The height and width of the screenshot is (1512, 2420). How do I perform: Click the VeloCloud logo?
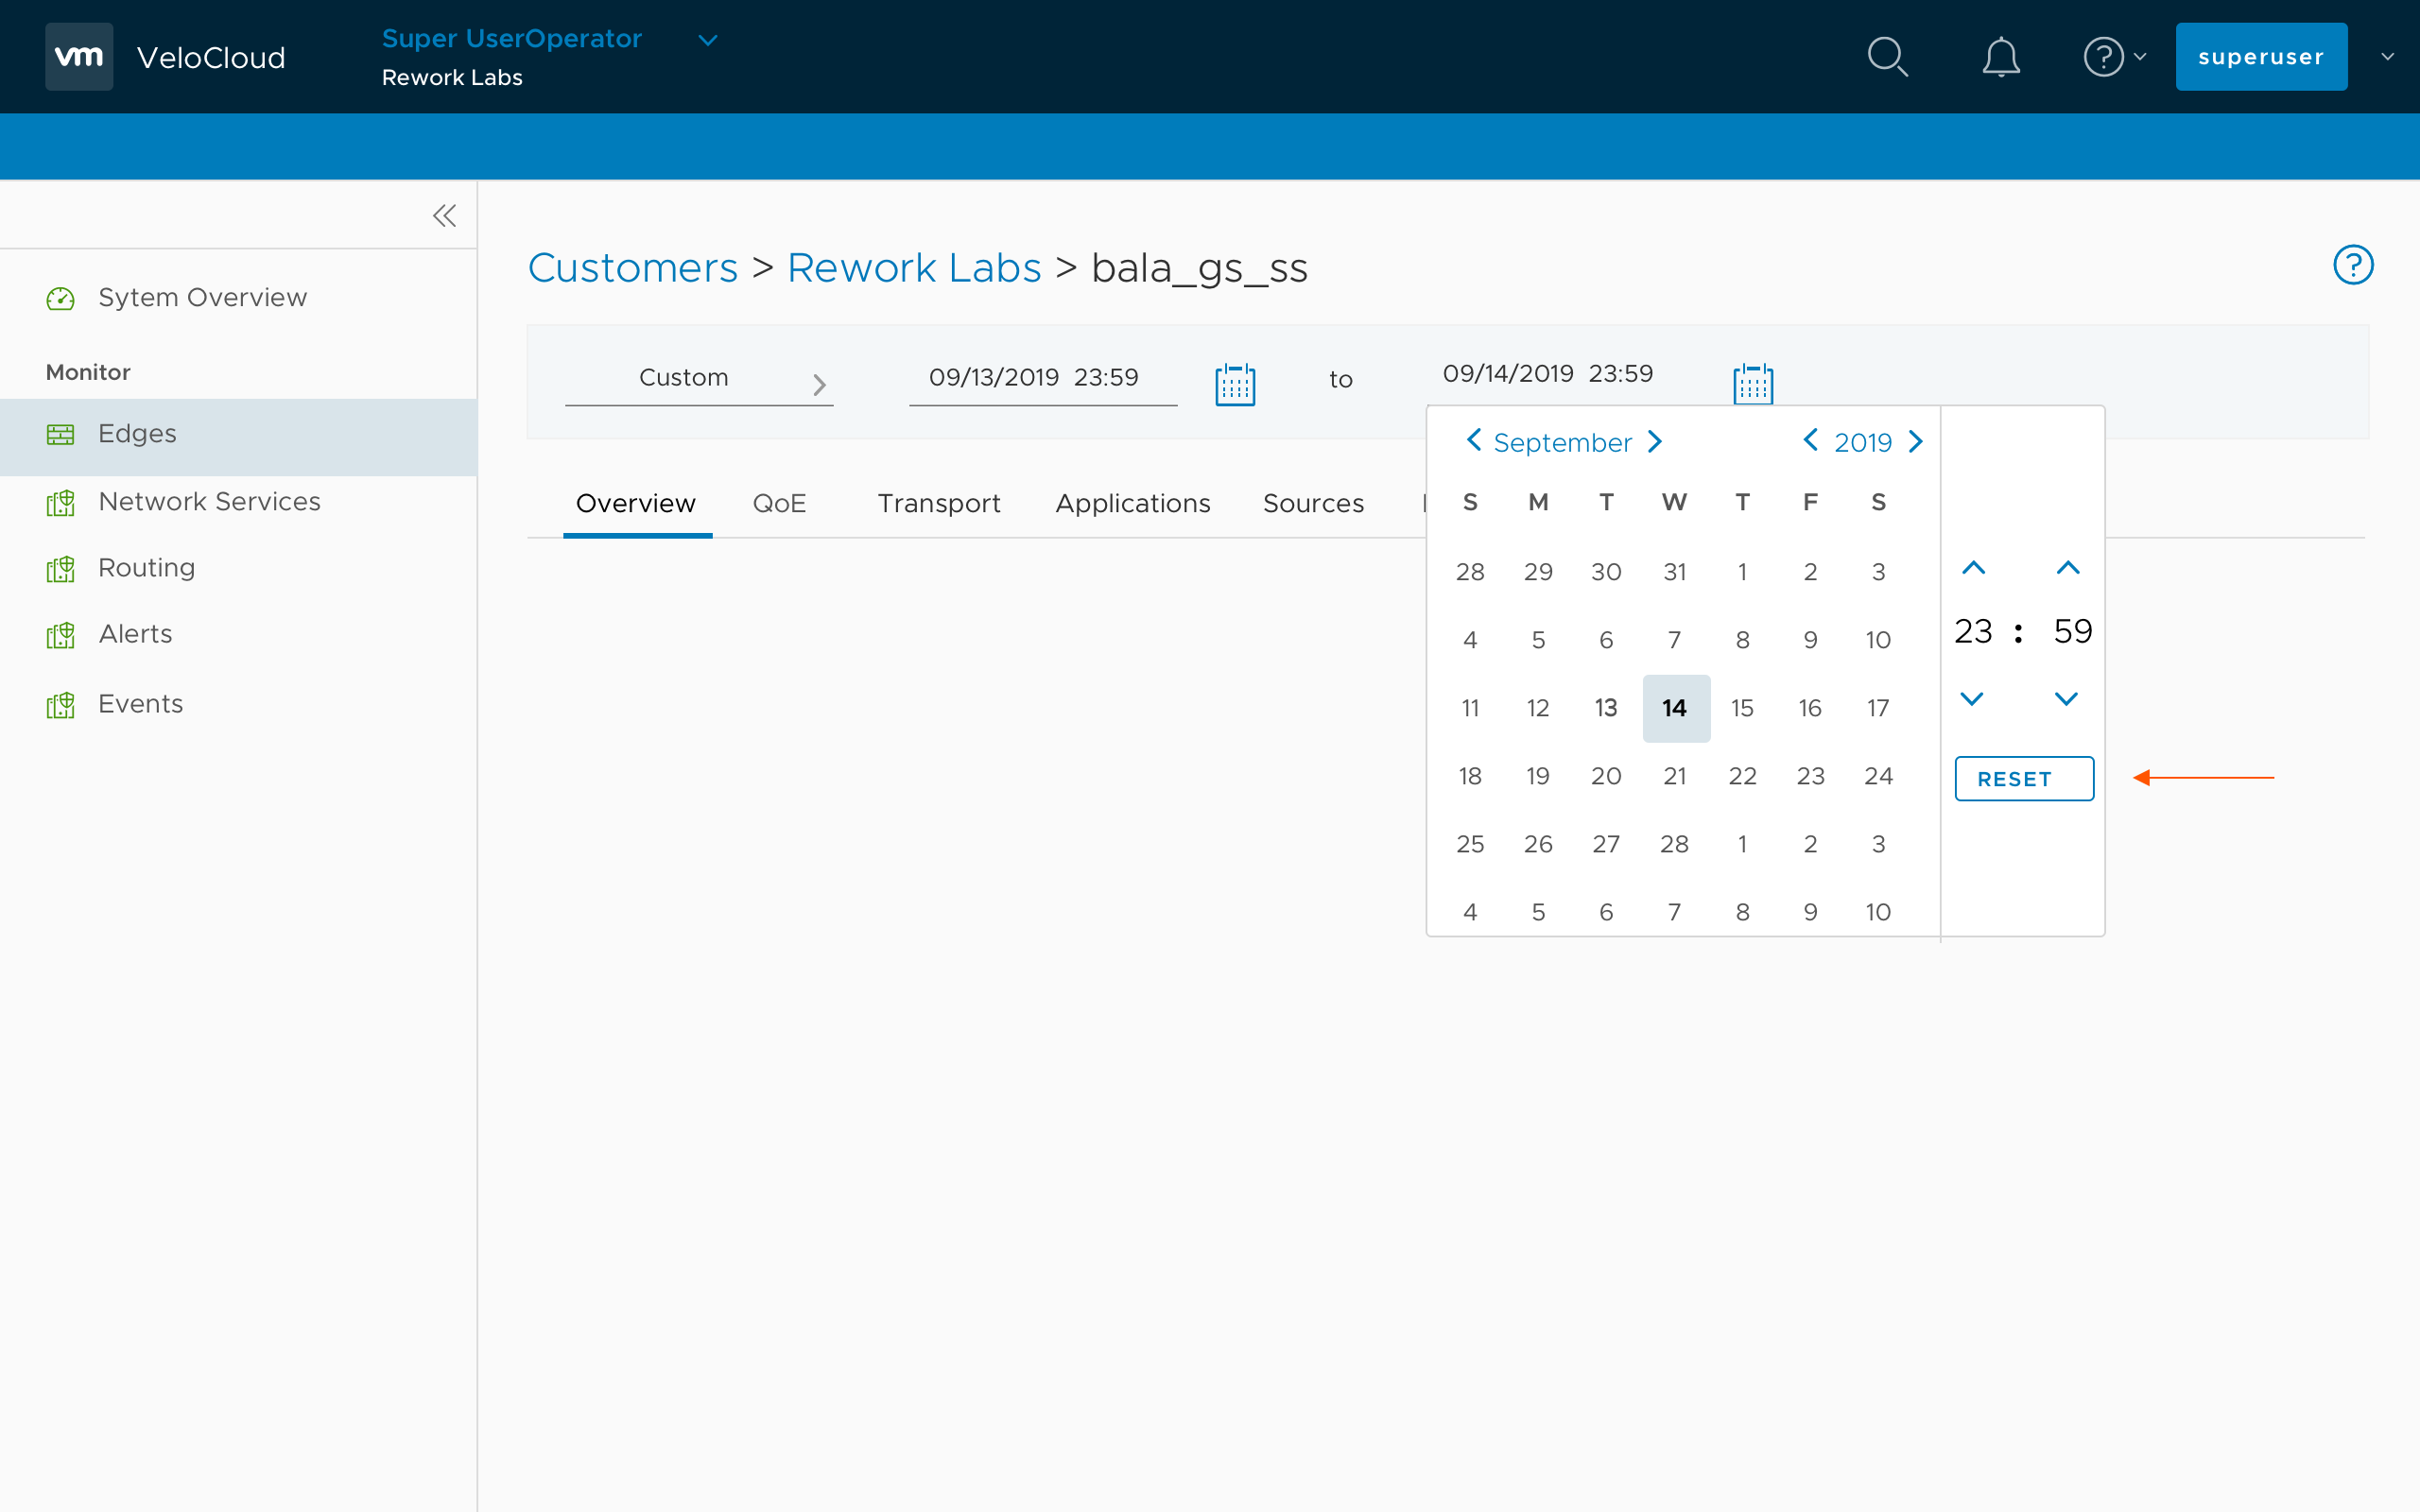(x=78, y=56)
